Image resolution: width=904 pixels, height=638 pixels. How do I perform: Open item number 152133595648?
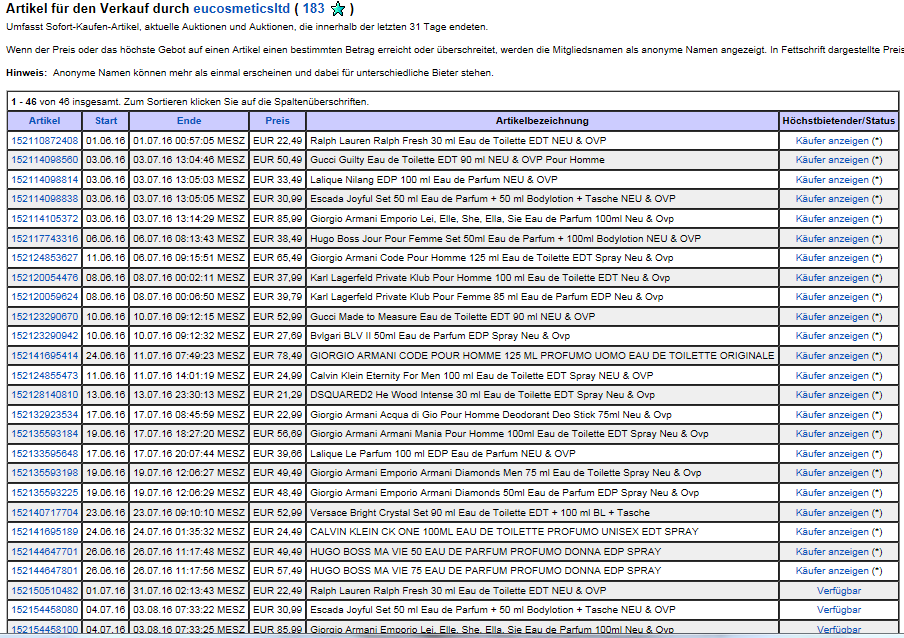click(x=45, y=454)
